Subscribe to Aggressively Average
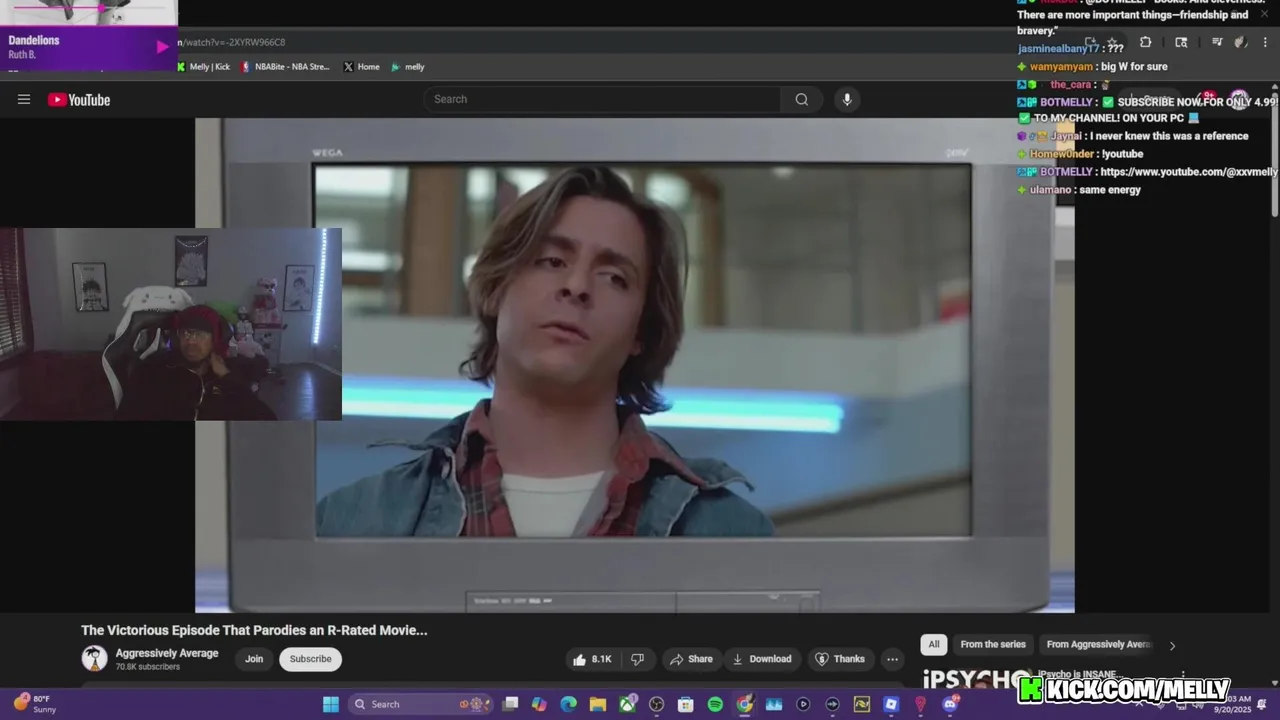1280x720 pixels. [310, 659]
